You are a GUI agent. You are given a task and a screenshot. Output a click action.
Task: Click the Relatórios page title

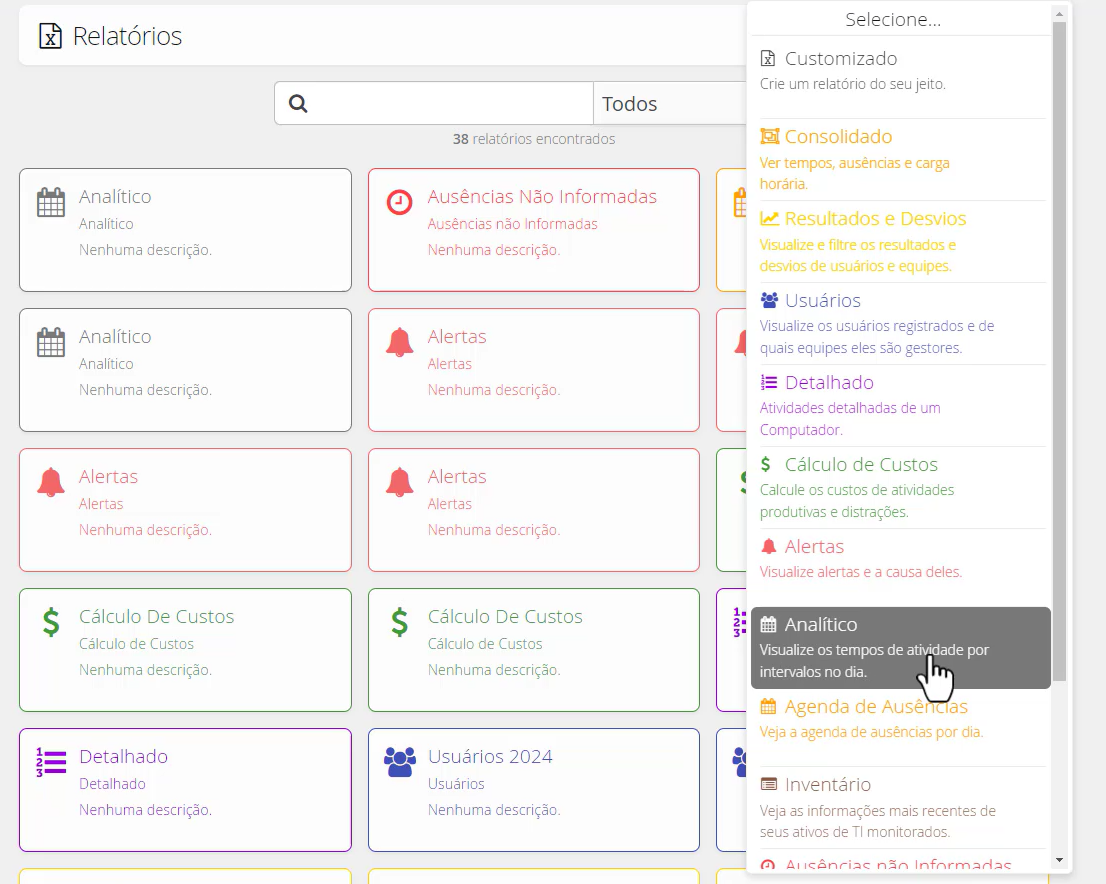pos(128,36)
